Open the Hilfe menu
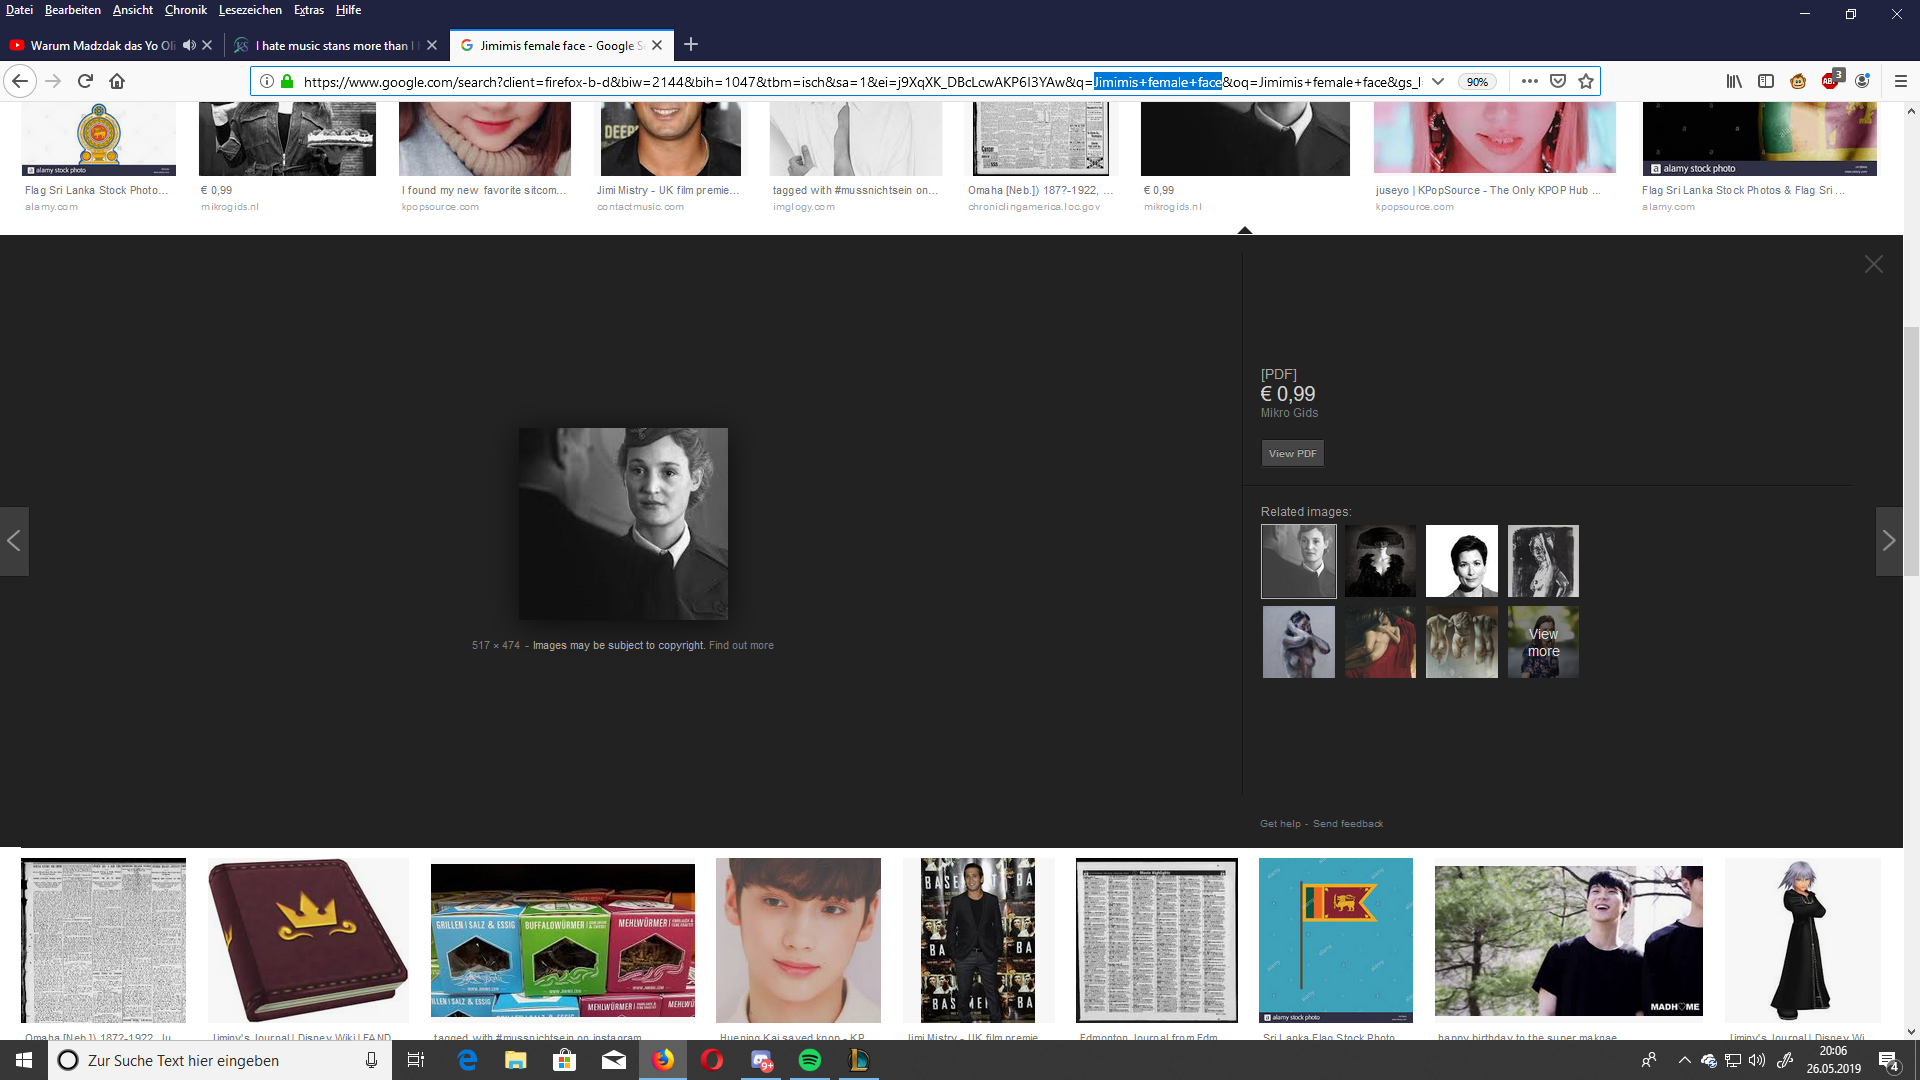The image size is (1920, 1080). tap(348, 10)
